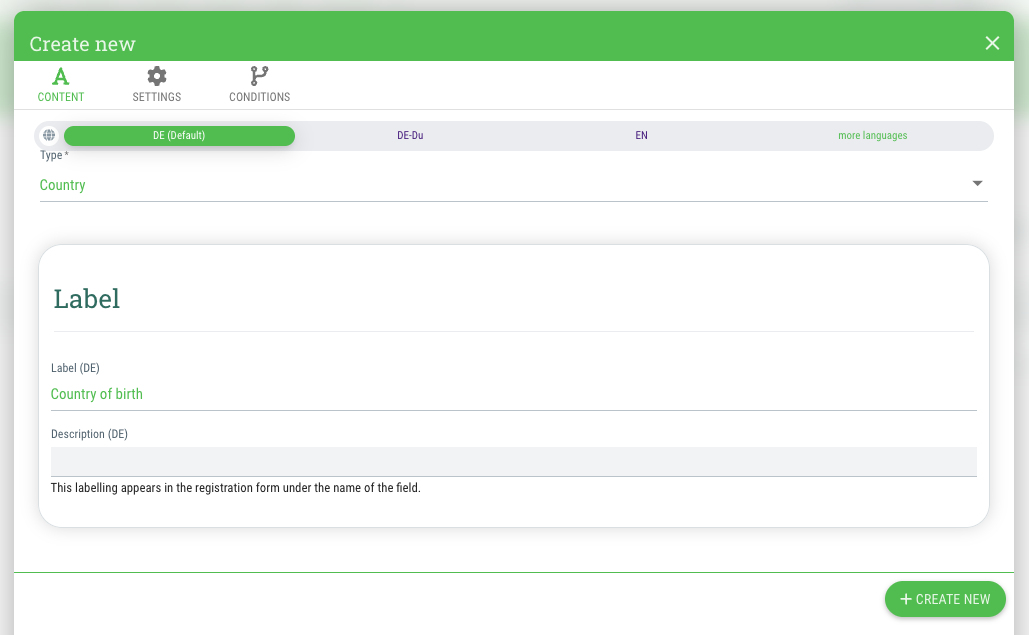Click the Country type value
This screenshot has height=635, width=1029.
pyautogui.click(x=62, y=185)
